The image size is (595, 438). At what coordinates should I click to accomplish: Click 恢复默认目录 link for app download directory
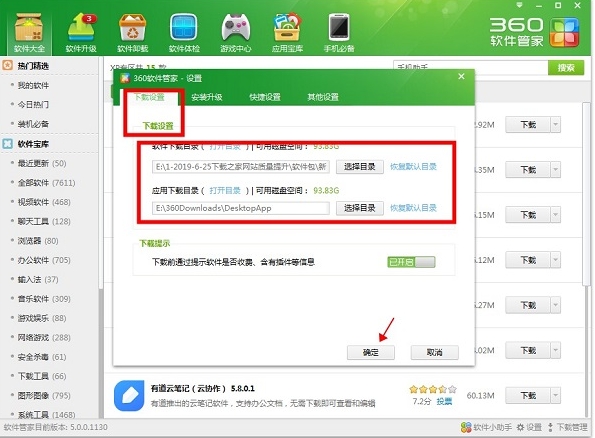pyautogui.click(x=413, y=208)
